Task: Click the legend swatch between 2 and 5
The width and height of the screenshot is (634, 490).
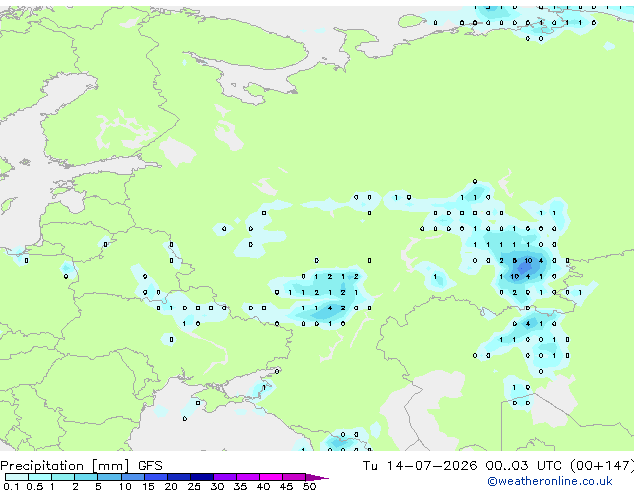Action: point(86,477)
